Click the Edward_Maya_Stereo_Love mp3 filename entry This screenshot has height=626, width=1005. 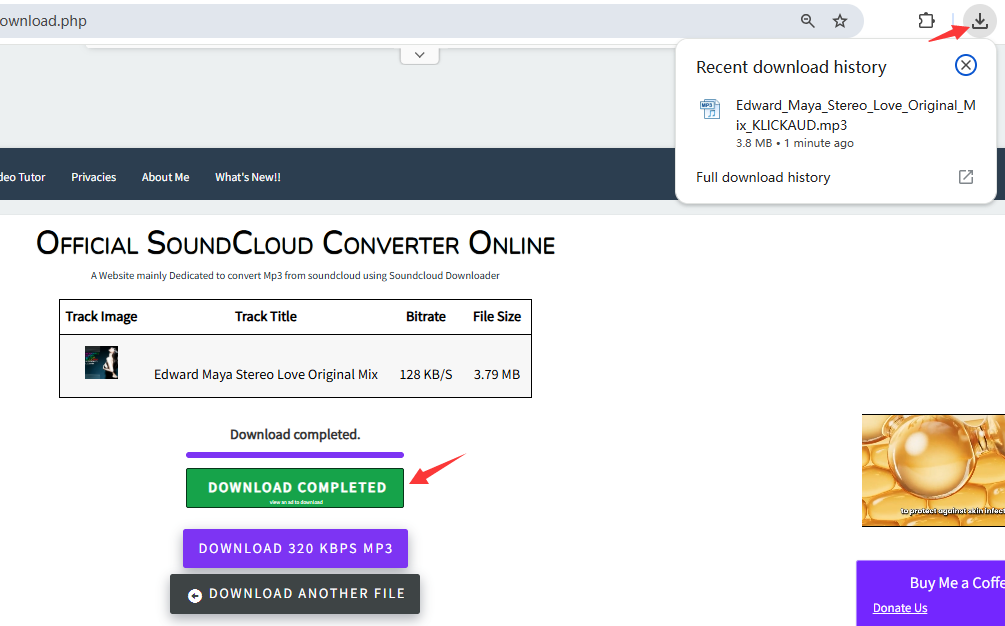pos(856,115)
